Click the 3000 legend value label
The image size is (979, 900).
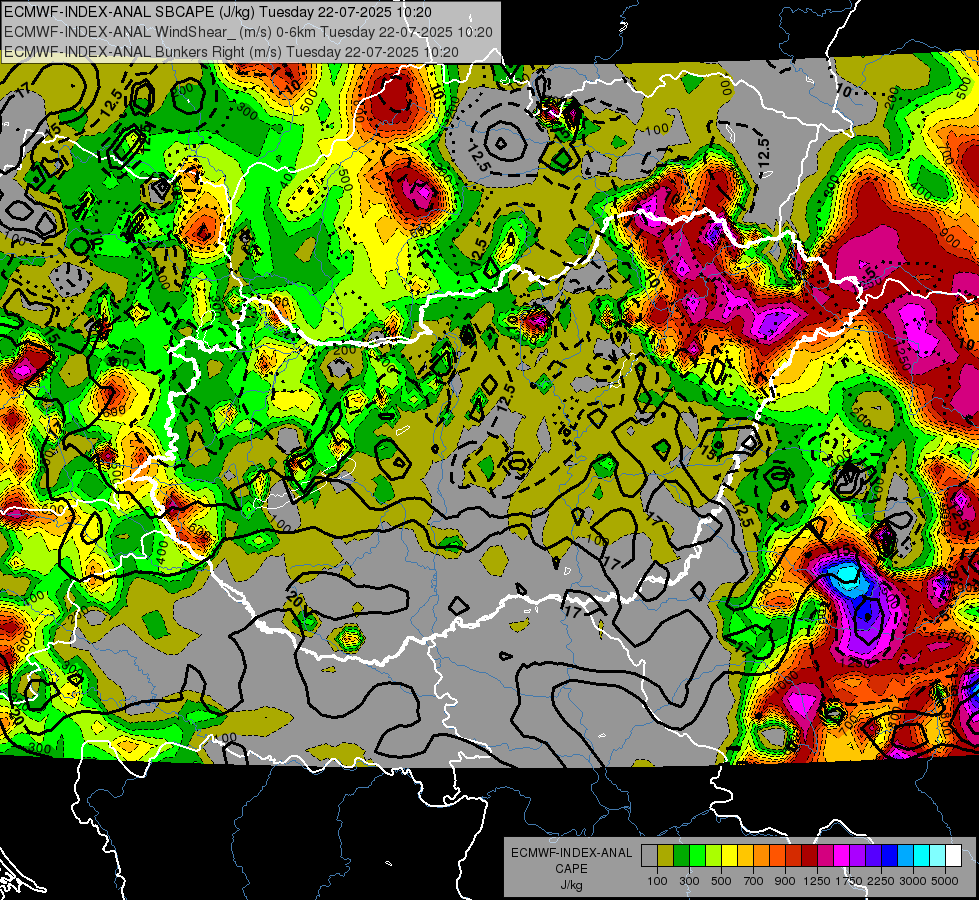tap(913, 881)
